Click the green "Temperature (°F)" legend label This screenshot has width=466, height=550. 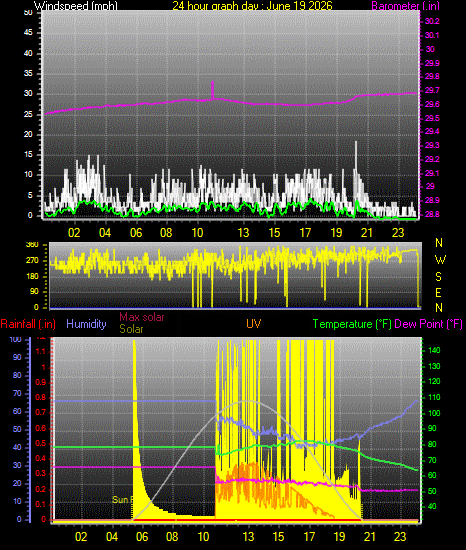pyautogui.click(x=352, y=324)
